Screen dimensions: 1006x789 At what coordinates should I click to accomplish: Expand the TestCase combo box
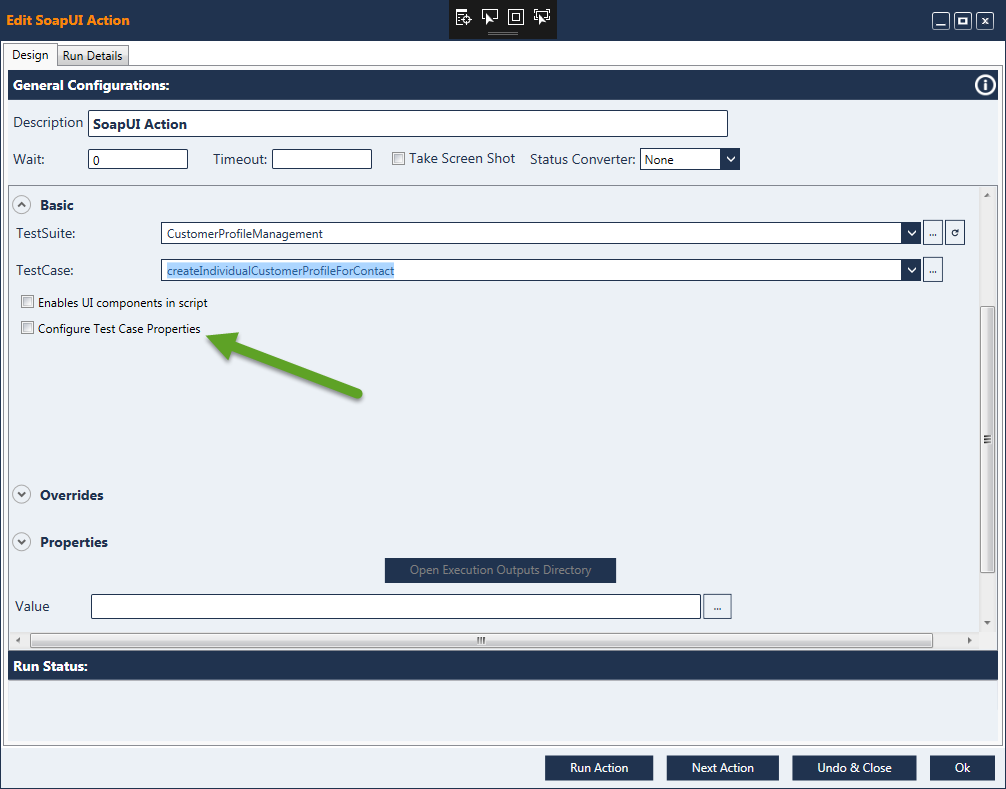pos(911,270)
